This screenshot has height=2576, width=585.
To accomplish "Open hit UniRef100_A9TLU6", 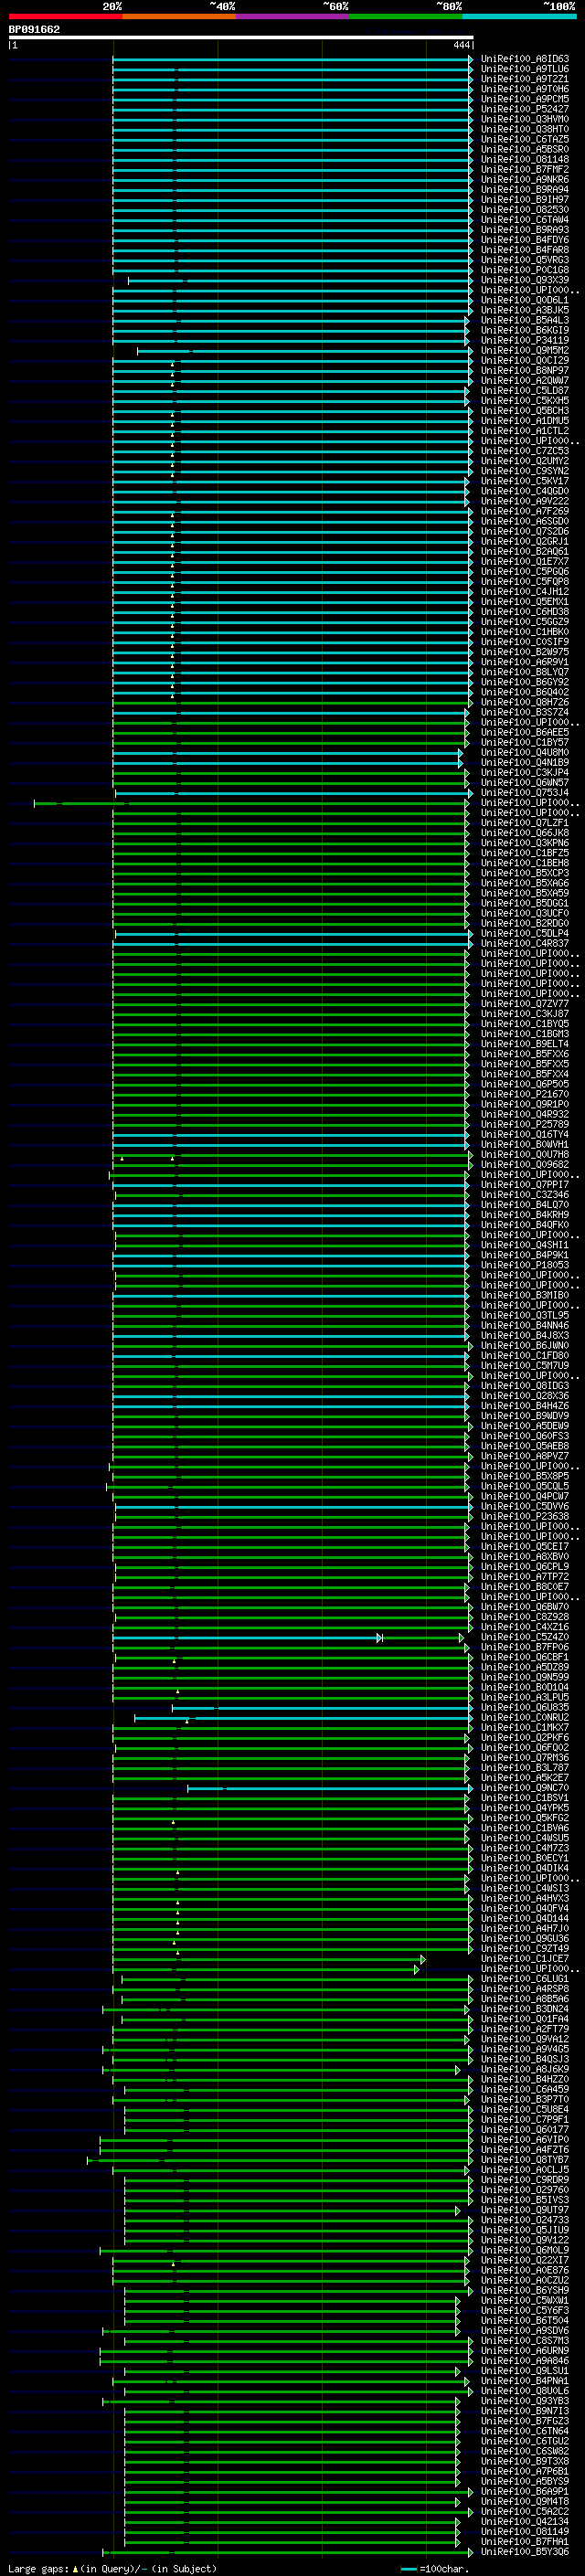I will (x=525, y=69).
